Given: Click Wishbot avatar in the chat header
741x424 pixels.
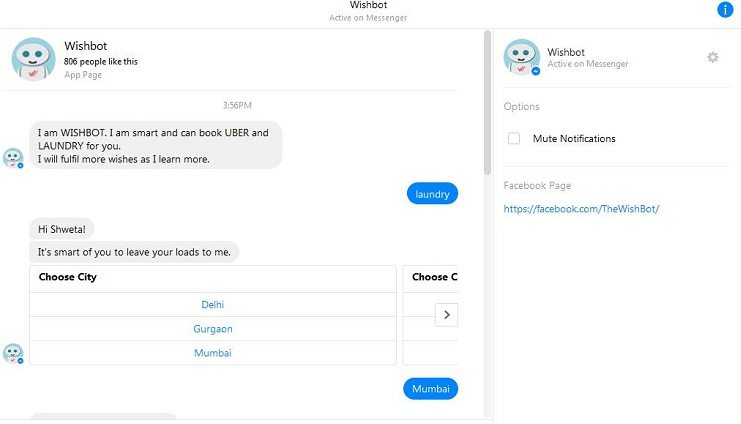Looking at the screenshot, I should pyautogui.click(x=33, y=59).
